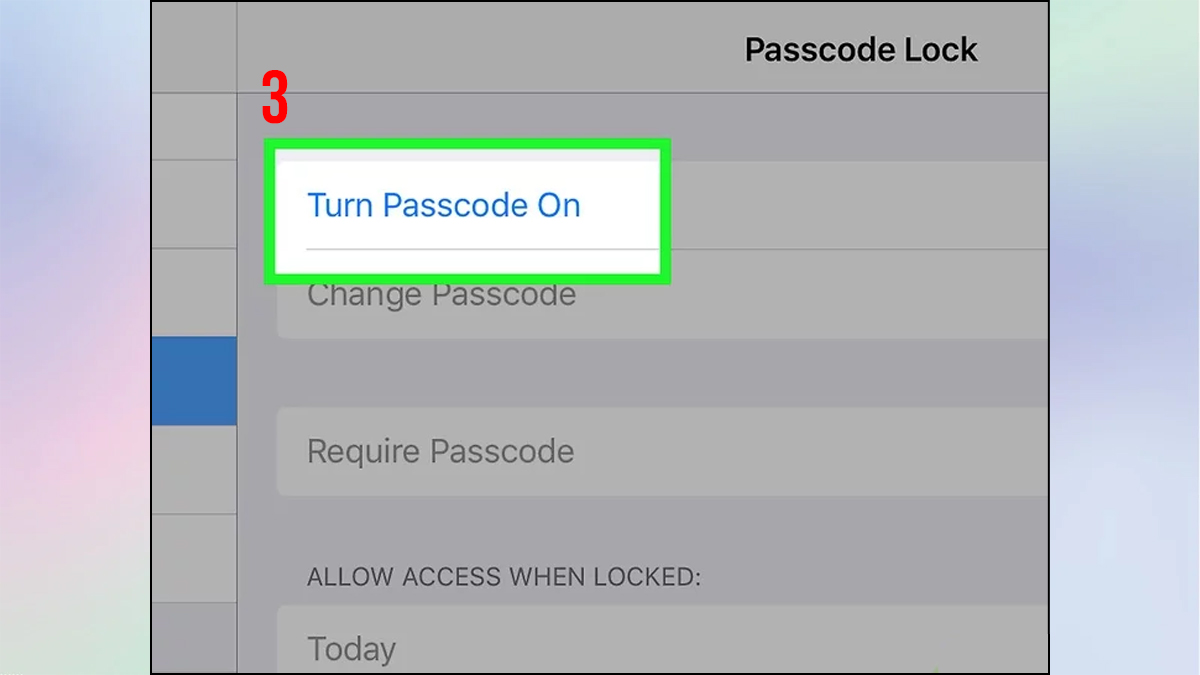This screenshot has height=675, width=1200.
Task: Click the red number 3 annotation
Action: click(x=277, y=97)
